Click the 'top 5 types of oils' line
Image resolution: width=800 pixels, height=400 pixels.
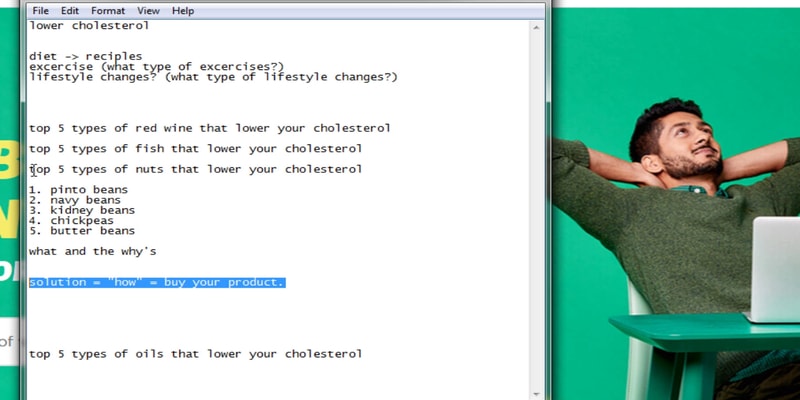click(195, 354)
